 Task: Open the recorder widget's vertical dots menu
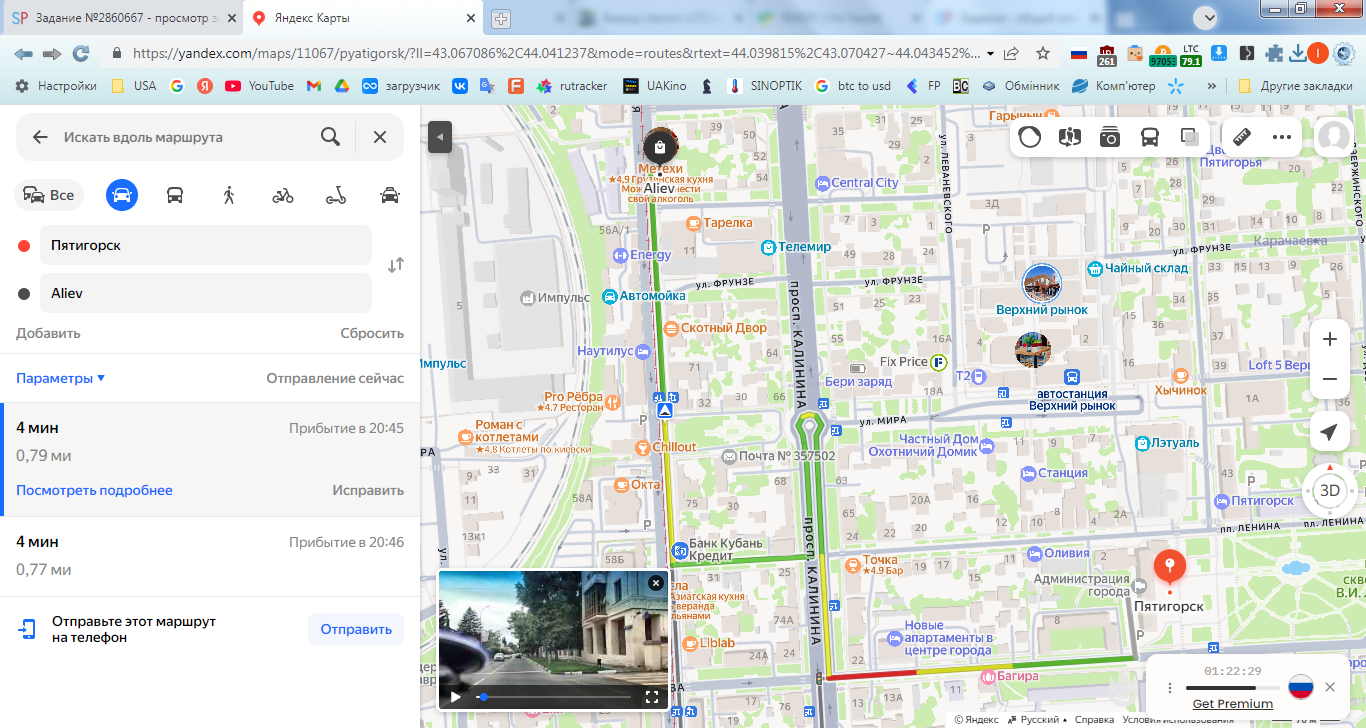pos(1169,688)
